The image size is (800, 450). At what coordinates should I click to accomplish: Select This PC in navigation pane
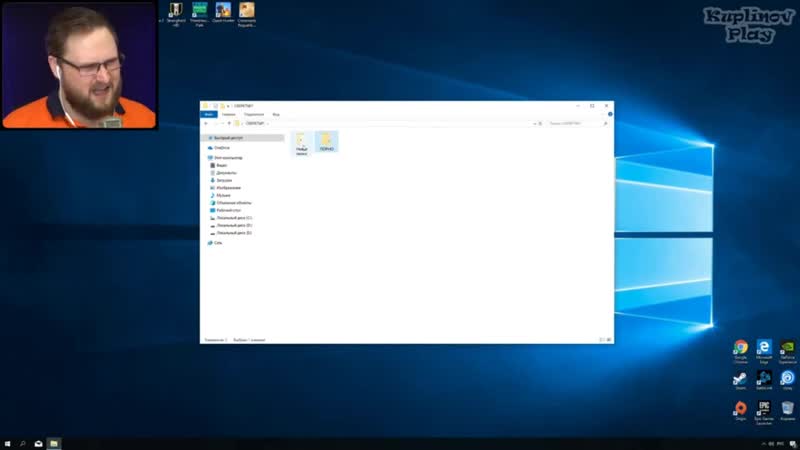click(225, 158)
